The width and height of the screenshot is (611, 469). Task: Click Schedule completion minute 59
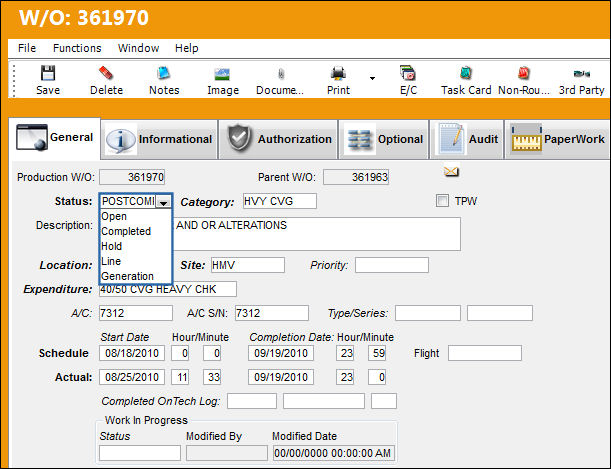[x=377, y=353]
